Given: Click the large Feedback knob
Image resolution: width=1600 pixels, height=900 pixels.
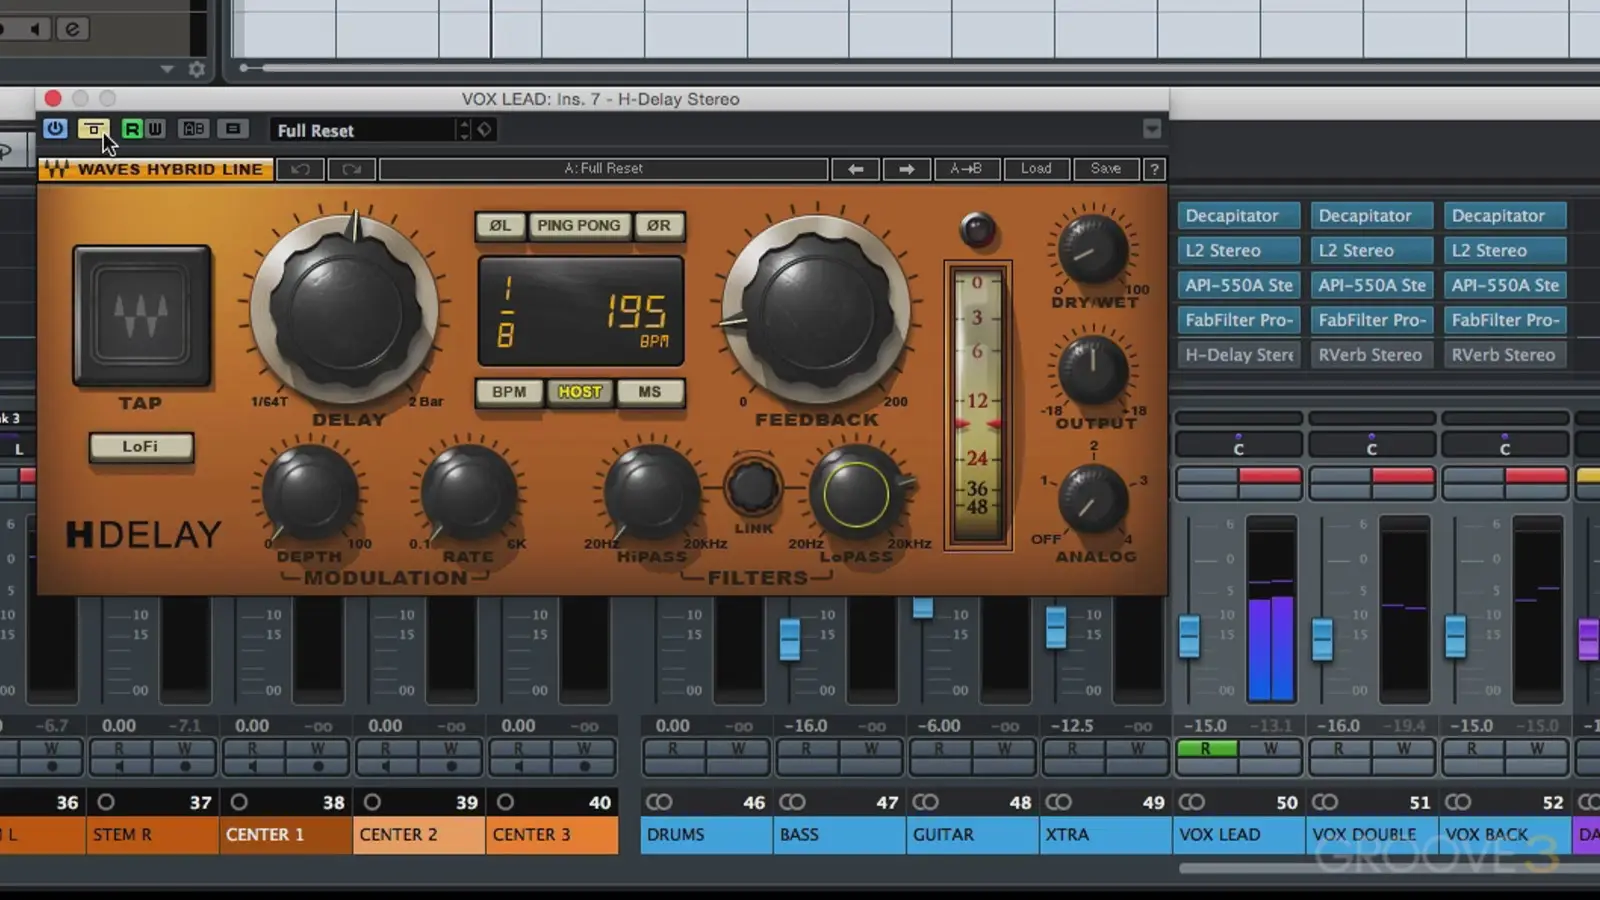Looking at the screenshot, I should coord(816,312).
